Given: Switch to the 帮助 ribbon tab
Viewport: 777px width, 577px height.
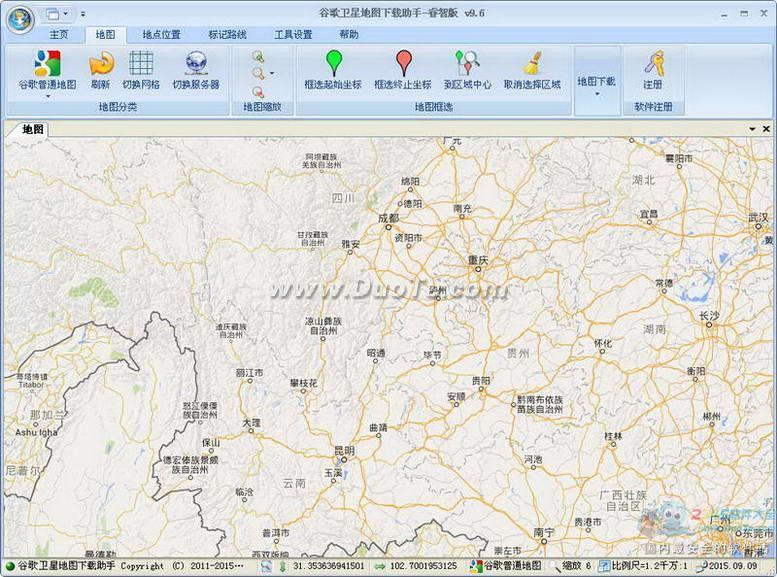Looking at the screenshot, I should coord(349,35).
